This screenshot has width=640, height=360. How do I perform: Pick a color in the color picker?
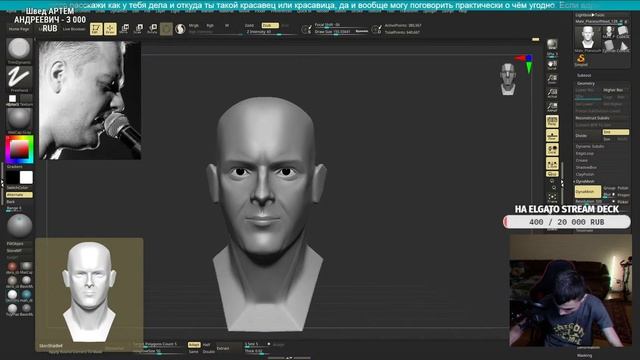tap(19, 149)
